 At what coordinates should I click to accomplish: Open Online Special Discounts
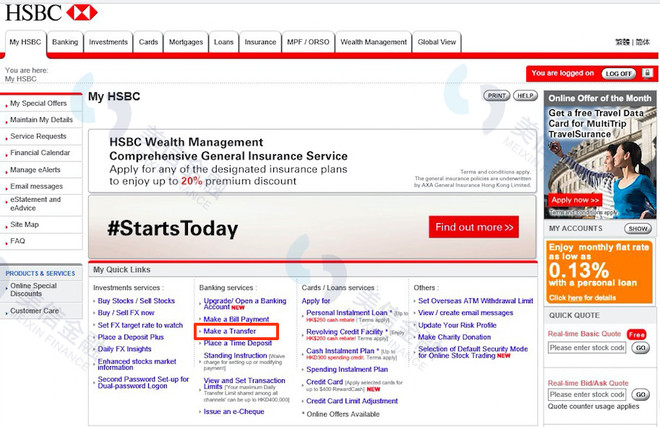click(x=33, y=290)
